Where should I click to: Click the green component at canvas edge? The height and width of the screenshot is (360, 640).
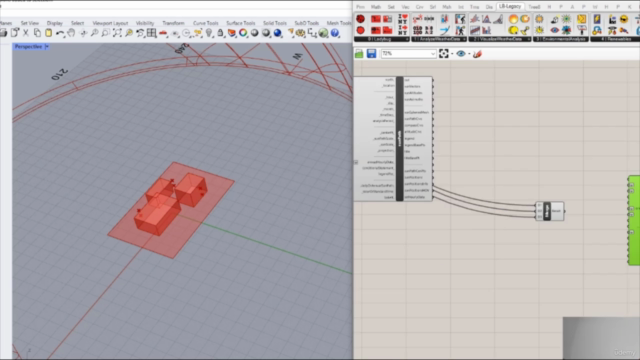point(634,220)
